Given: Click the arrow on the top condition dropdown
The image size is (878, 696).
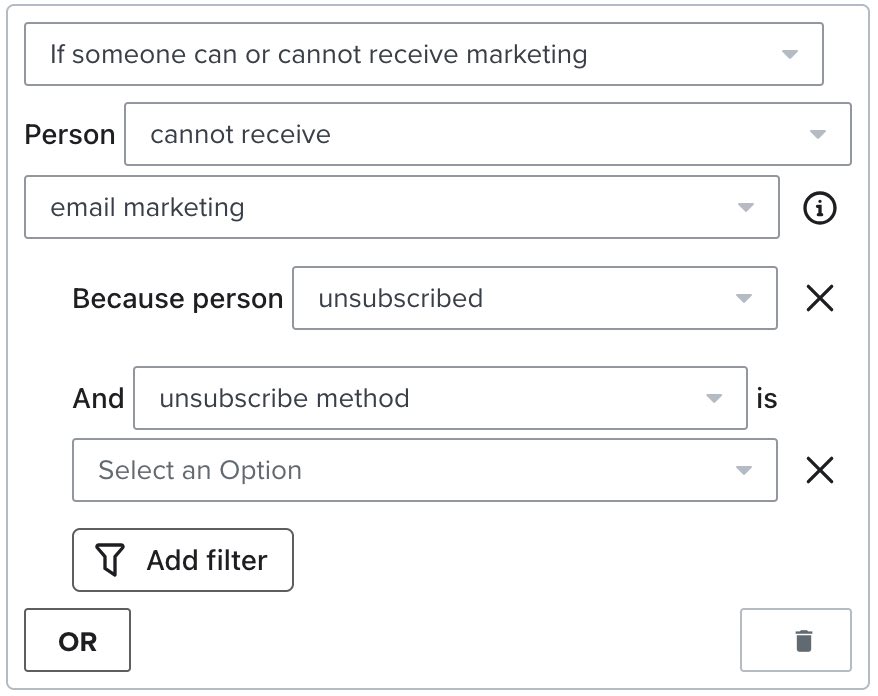Looking at the screenshot, I should 790,54.
